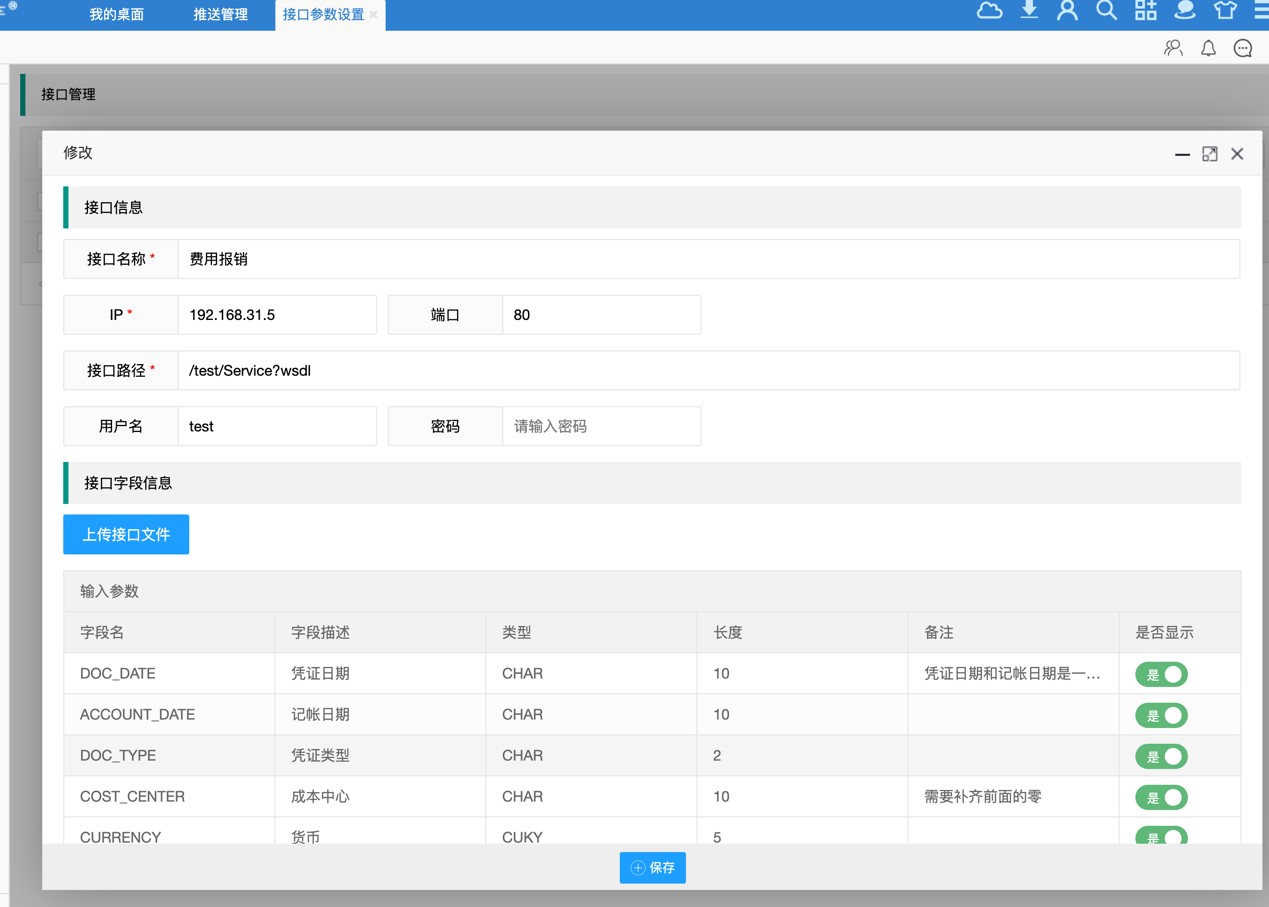Minimize the 修改 dialog
1269x907 pixels.
point(1182,154)
